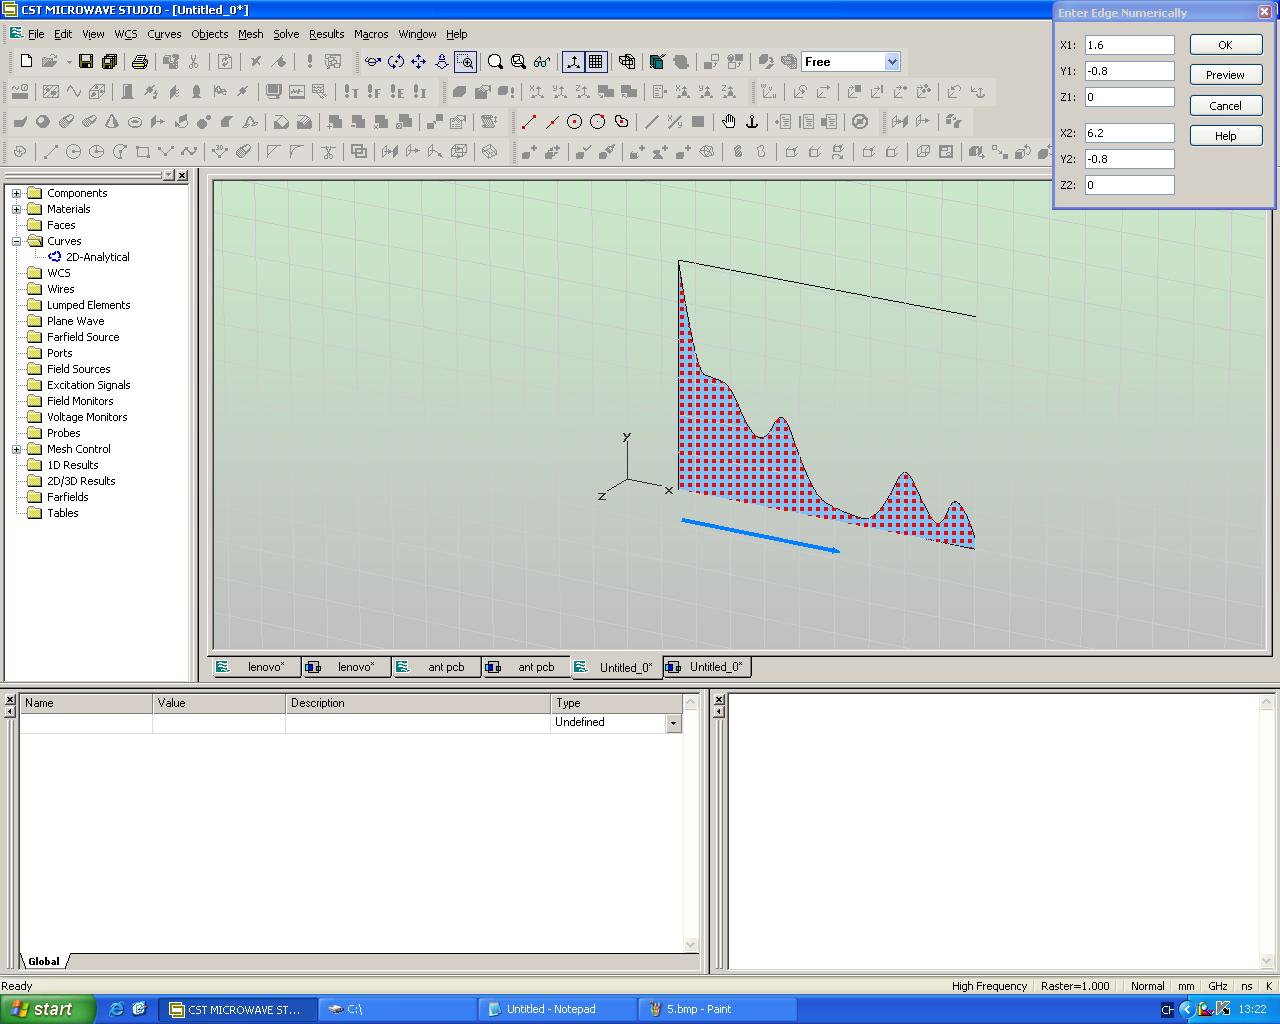Select the Rotate in view plane tool
The width and height of the screenshot is (1280, 1024).
click(x=396, y=62)
